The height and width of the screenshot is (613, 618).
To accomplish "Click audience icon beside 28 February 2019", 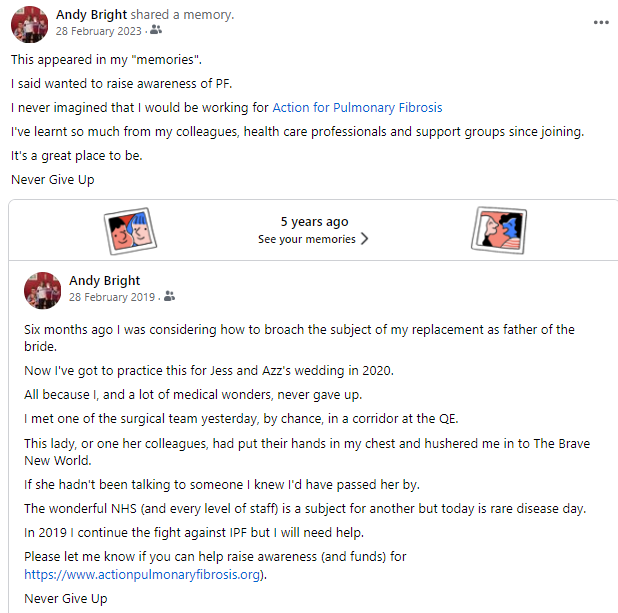I will 169,297.
